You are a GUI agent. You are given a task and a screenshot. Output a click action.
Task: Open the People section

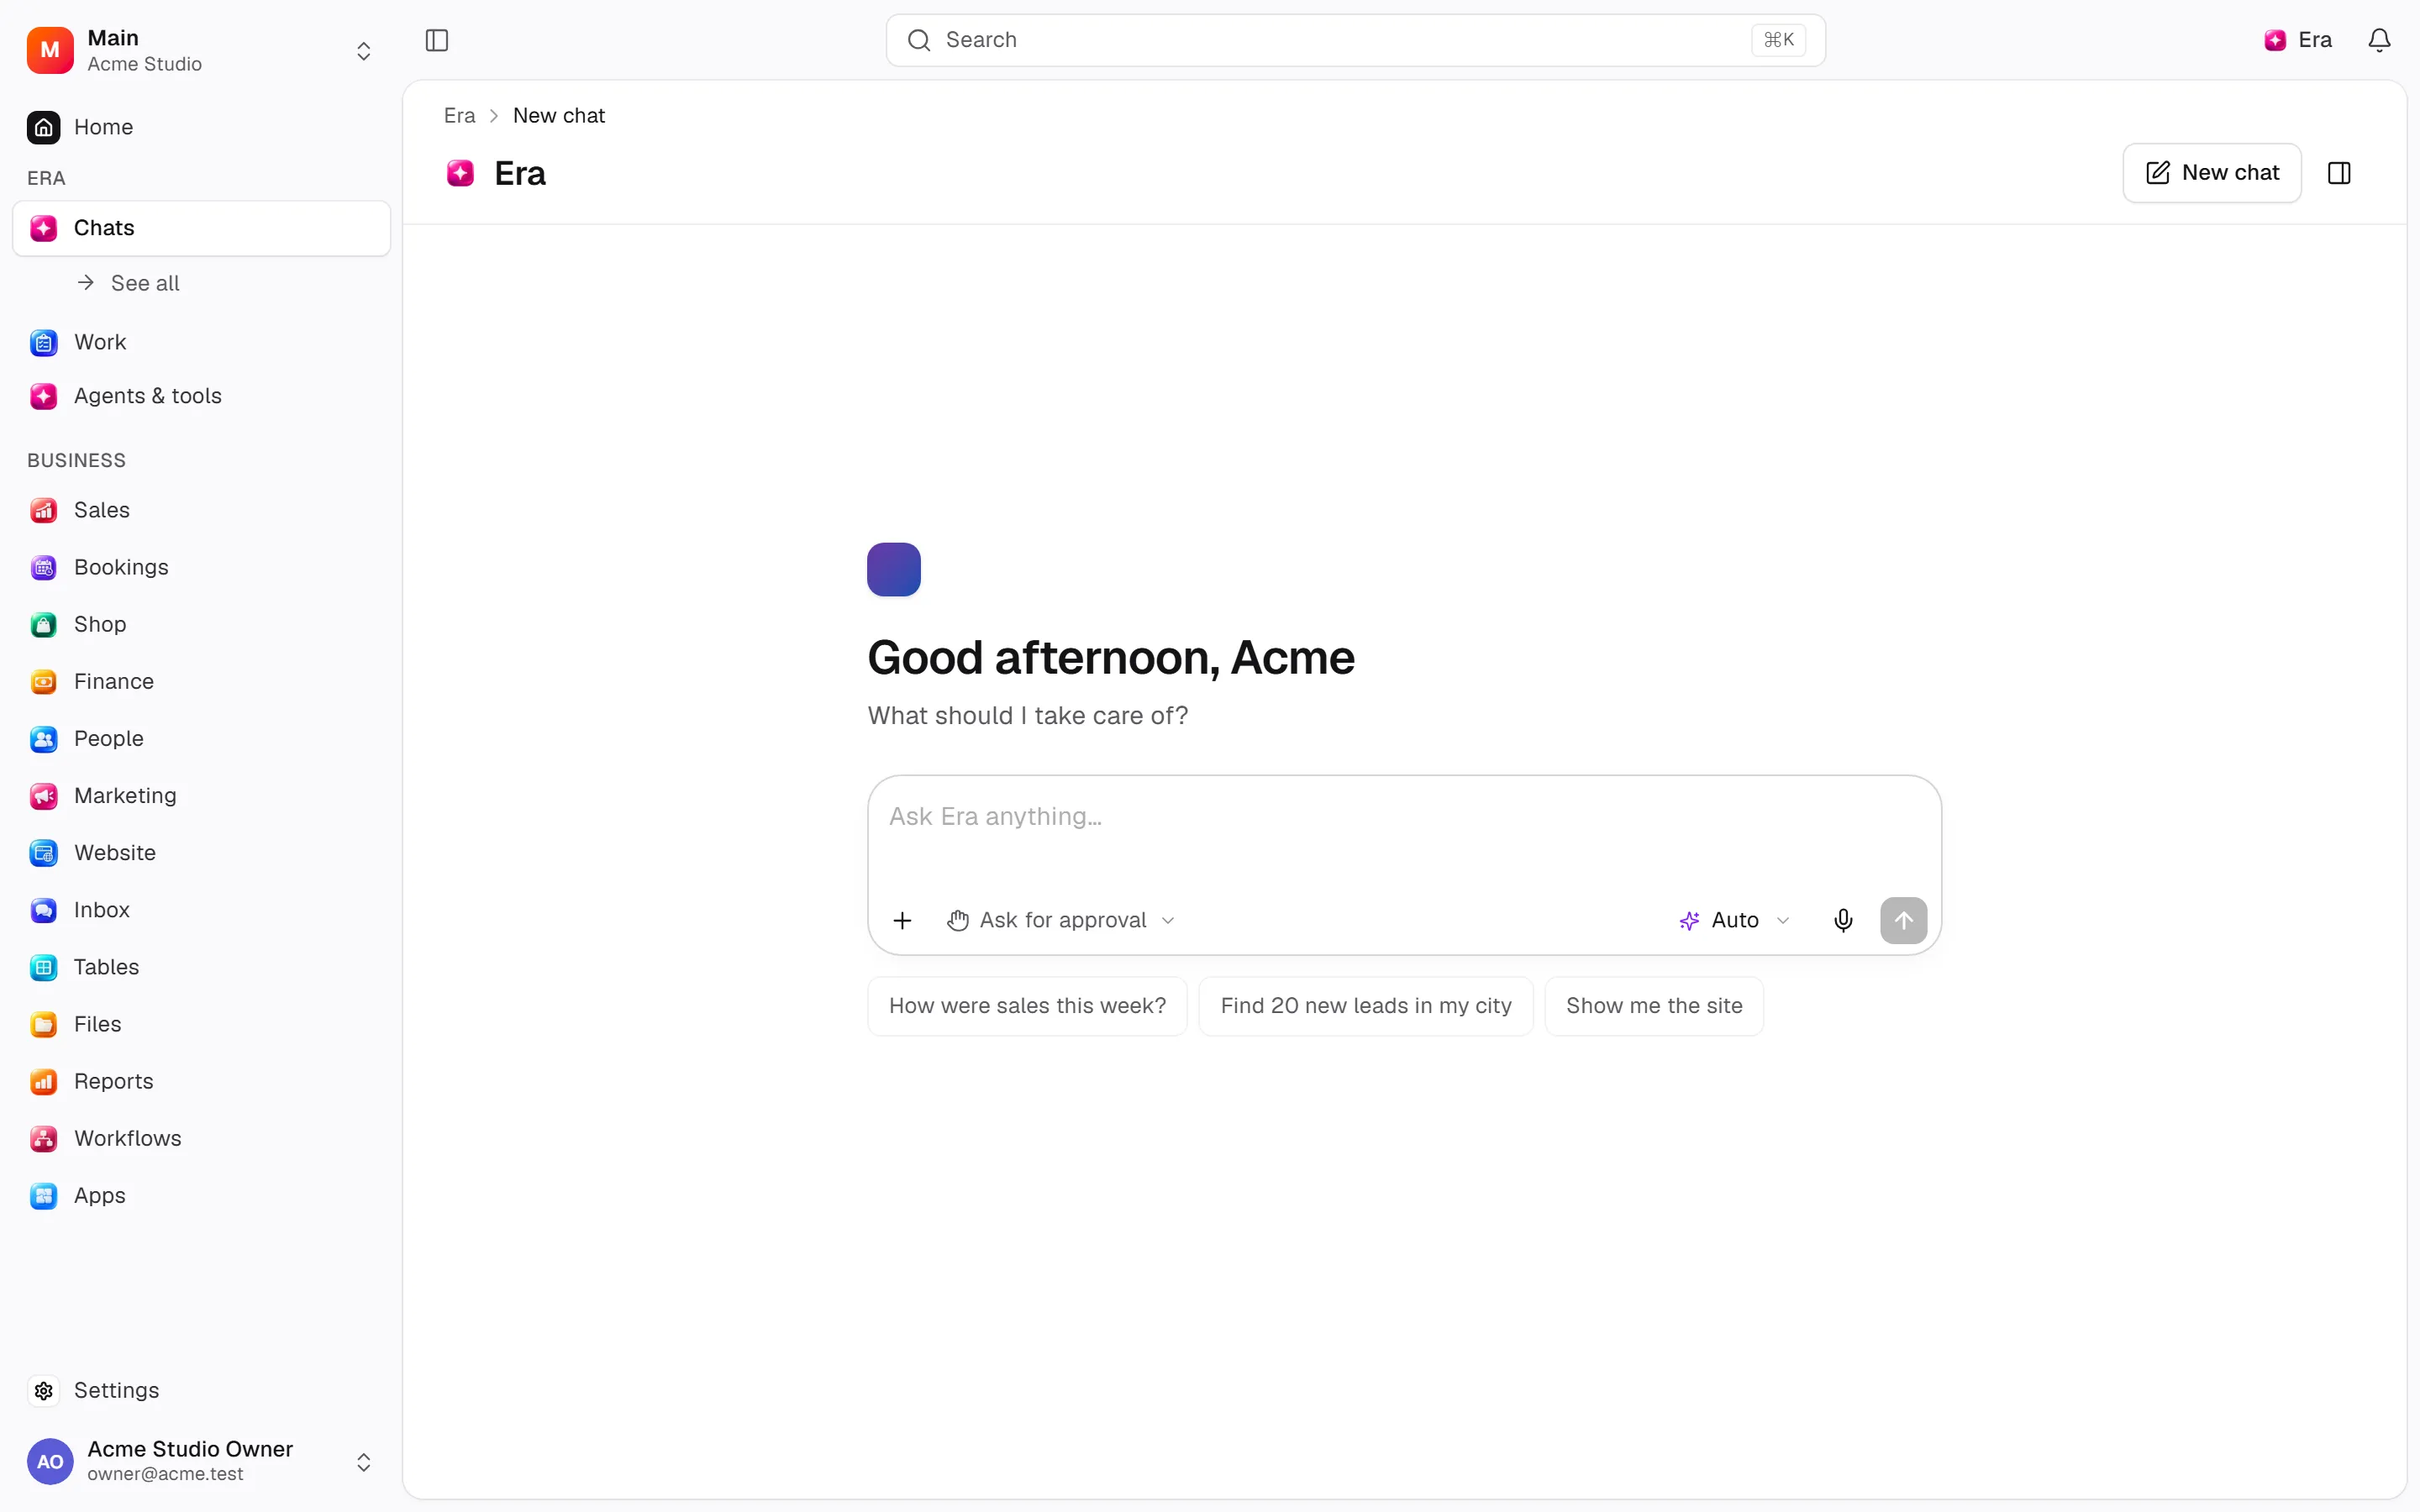coord(202,738)
